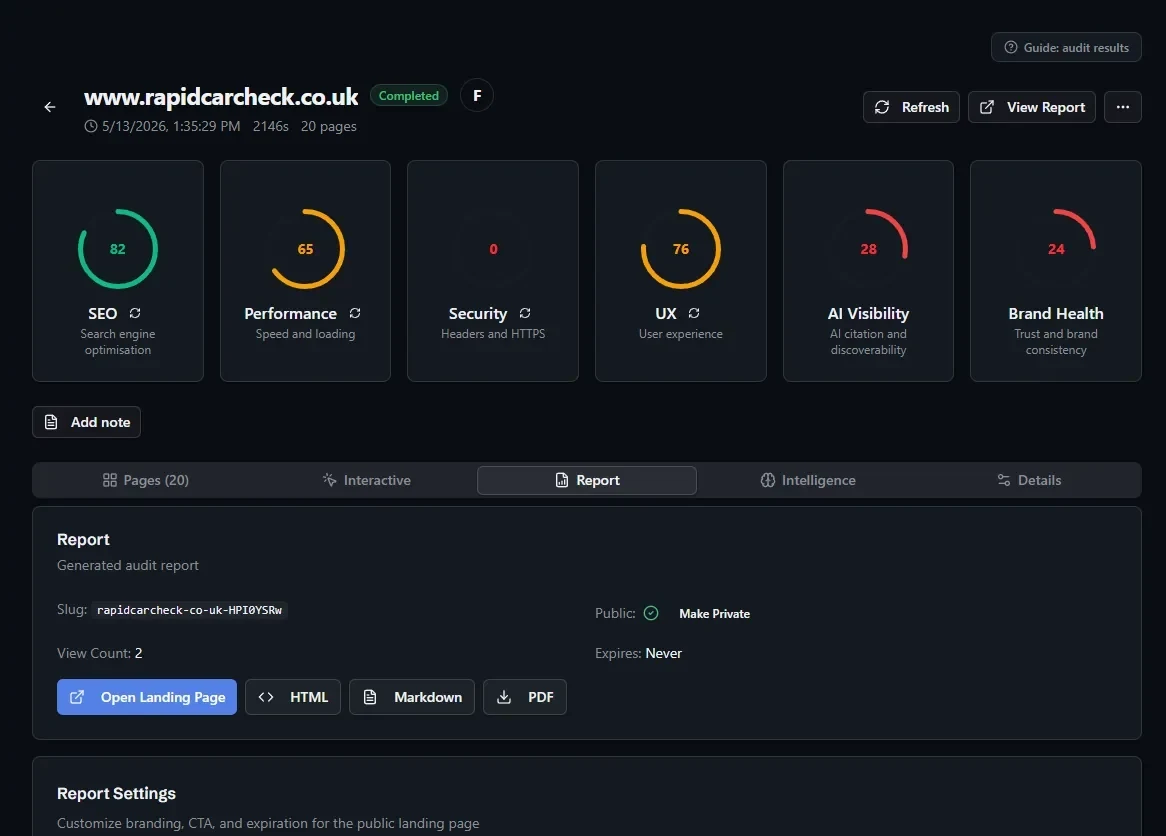Screen dimensions: 1166x836
Task: Open the Intelligence tab
Action: (x=808, y=480)
